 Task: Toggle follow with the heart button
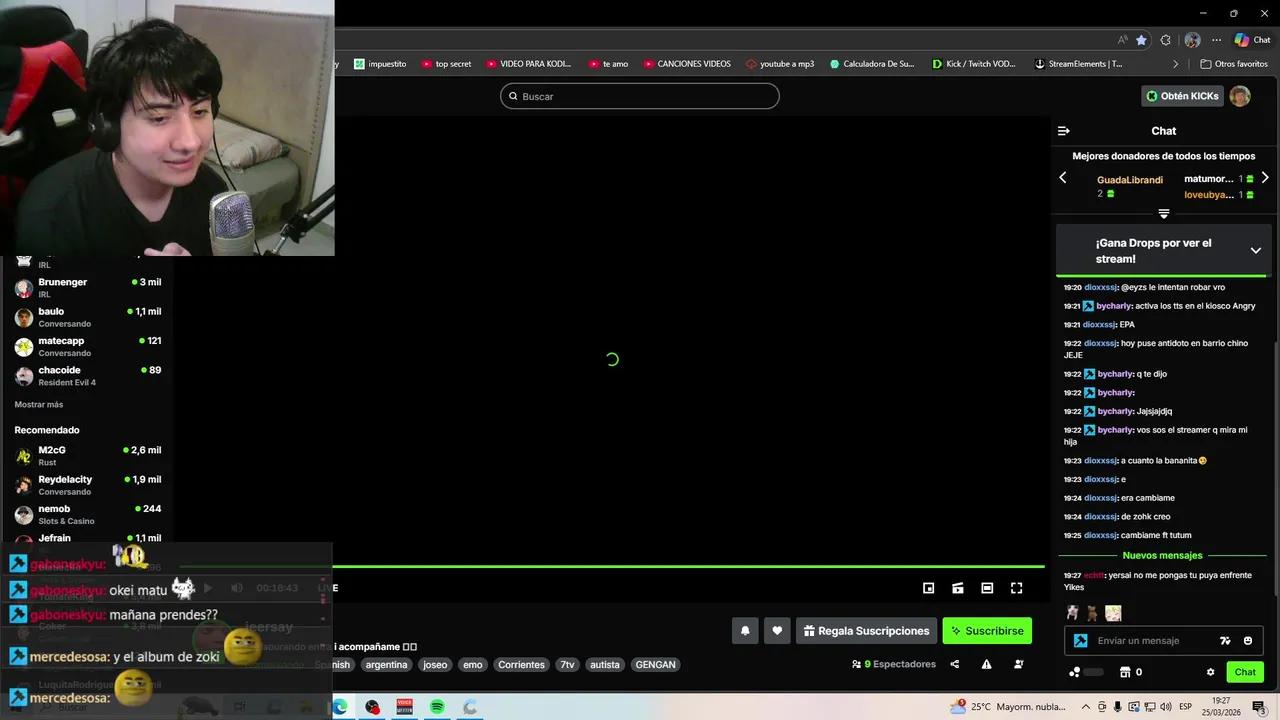pos(777,631)
